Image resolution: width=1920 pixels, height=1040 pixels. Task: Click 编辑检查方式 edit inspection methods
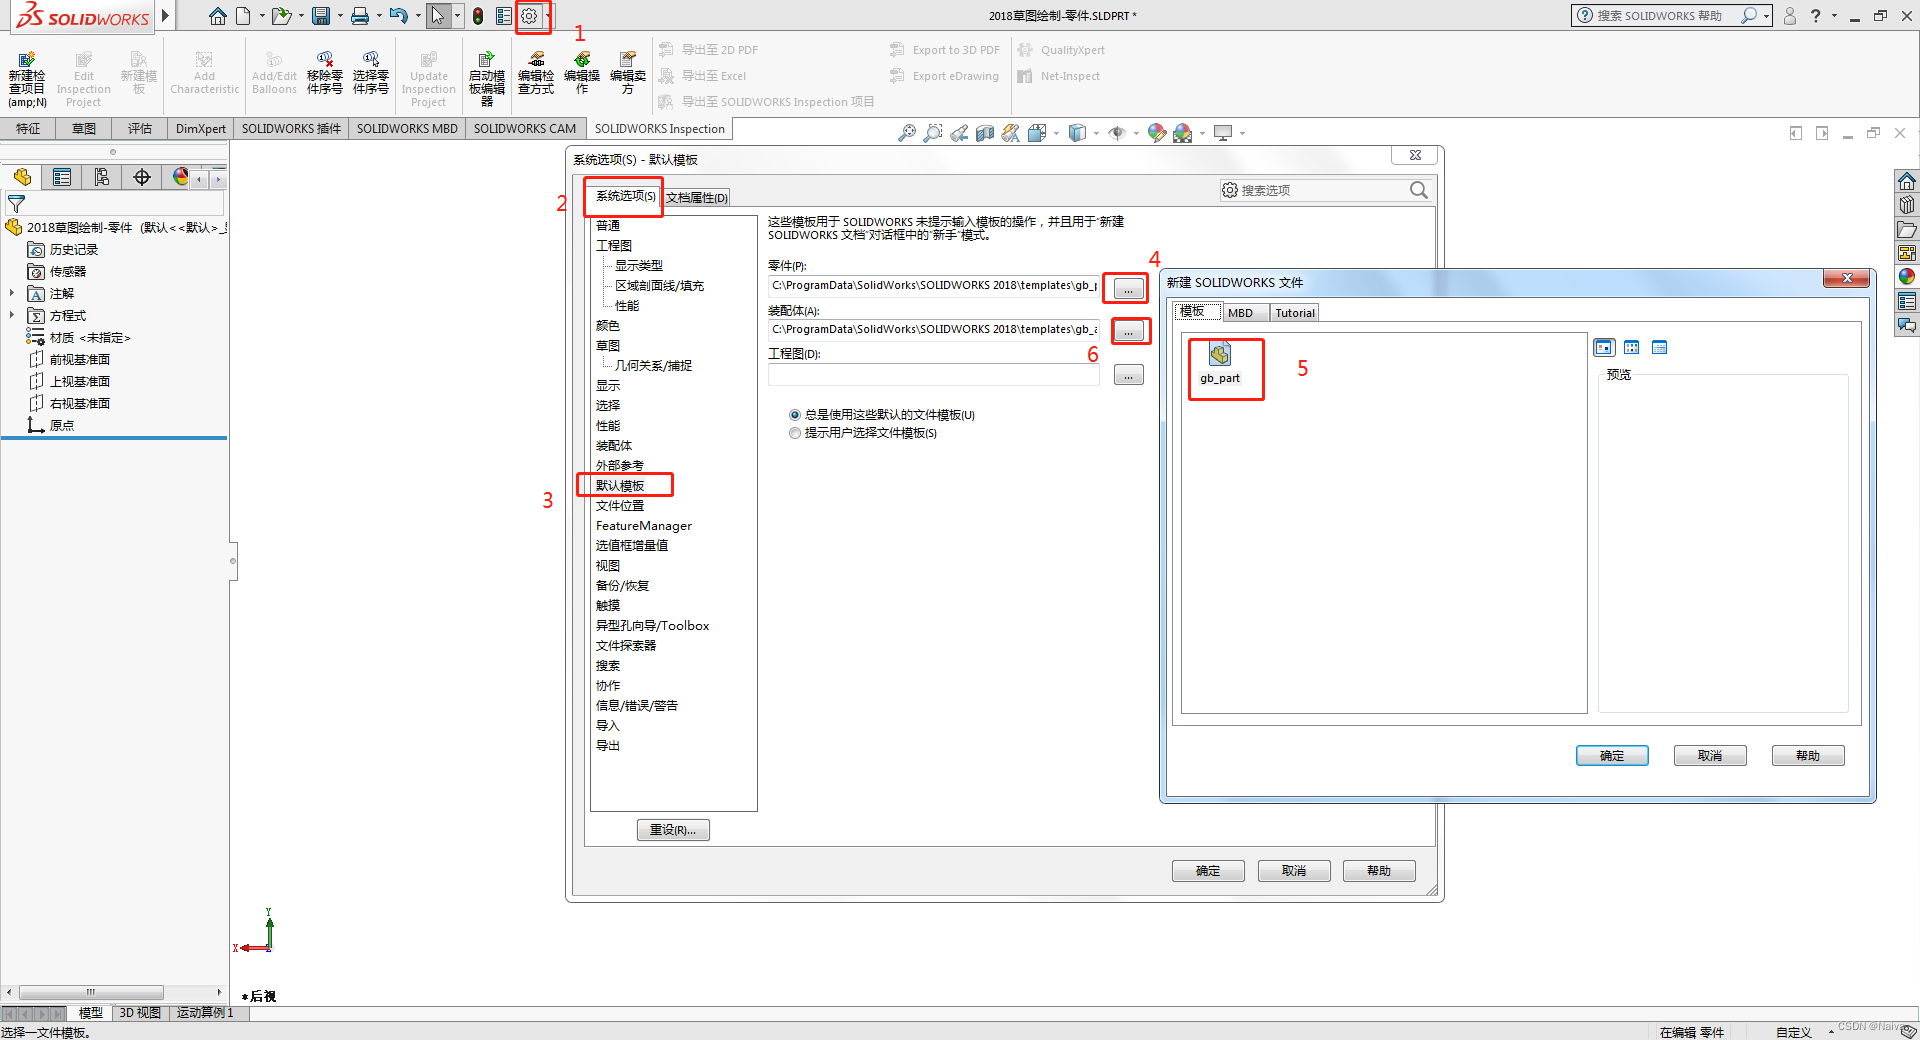point(536,74)
